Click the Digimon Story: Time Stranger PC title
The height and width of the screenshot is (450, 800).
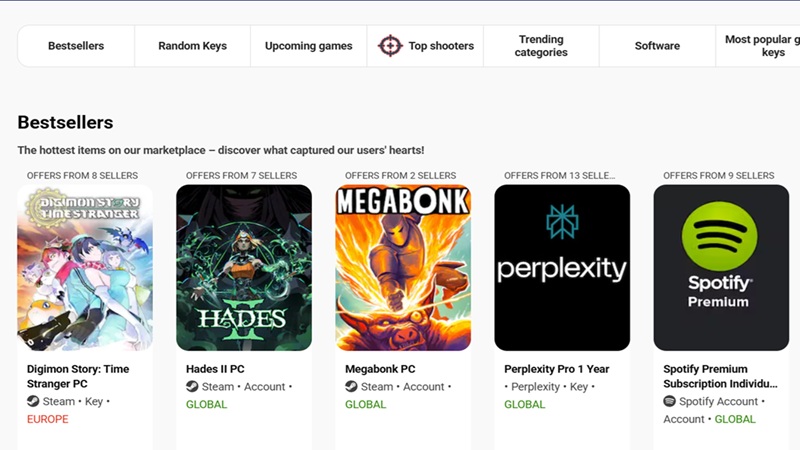coord(78,376)
